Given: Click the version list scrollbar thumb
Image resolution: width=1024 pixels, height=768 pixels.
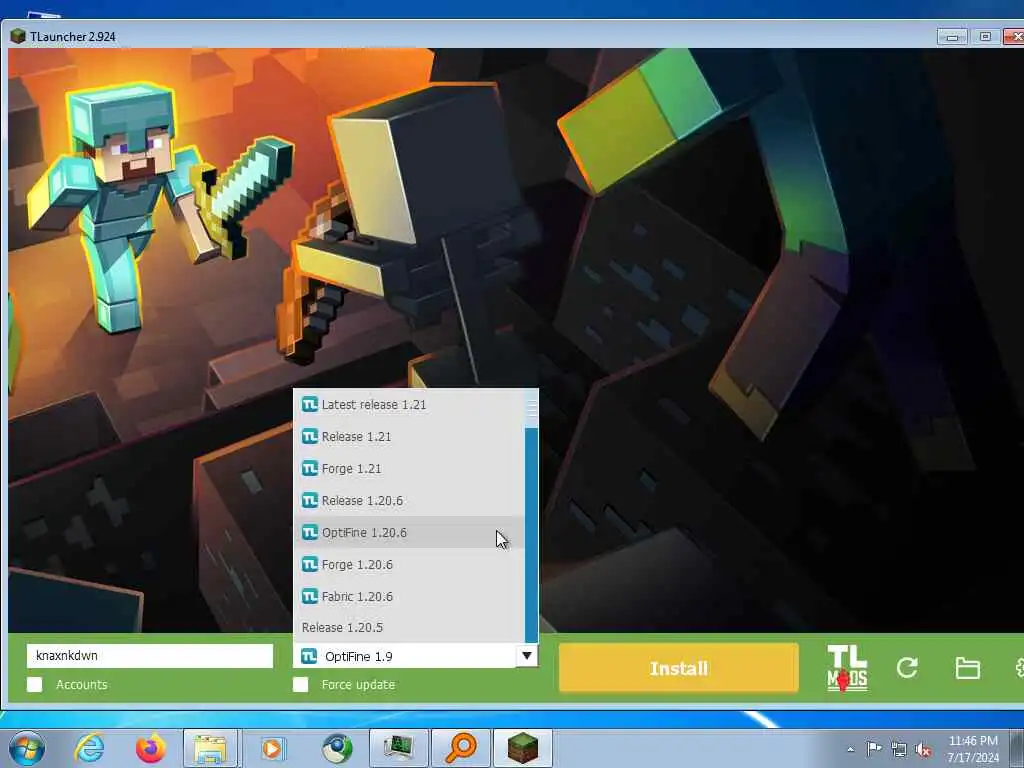Looking at the screenshot, I should click(x=532, y=408).
